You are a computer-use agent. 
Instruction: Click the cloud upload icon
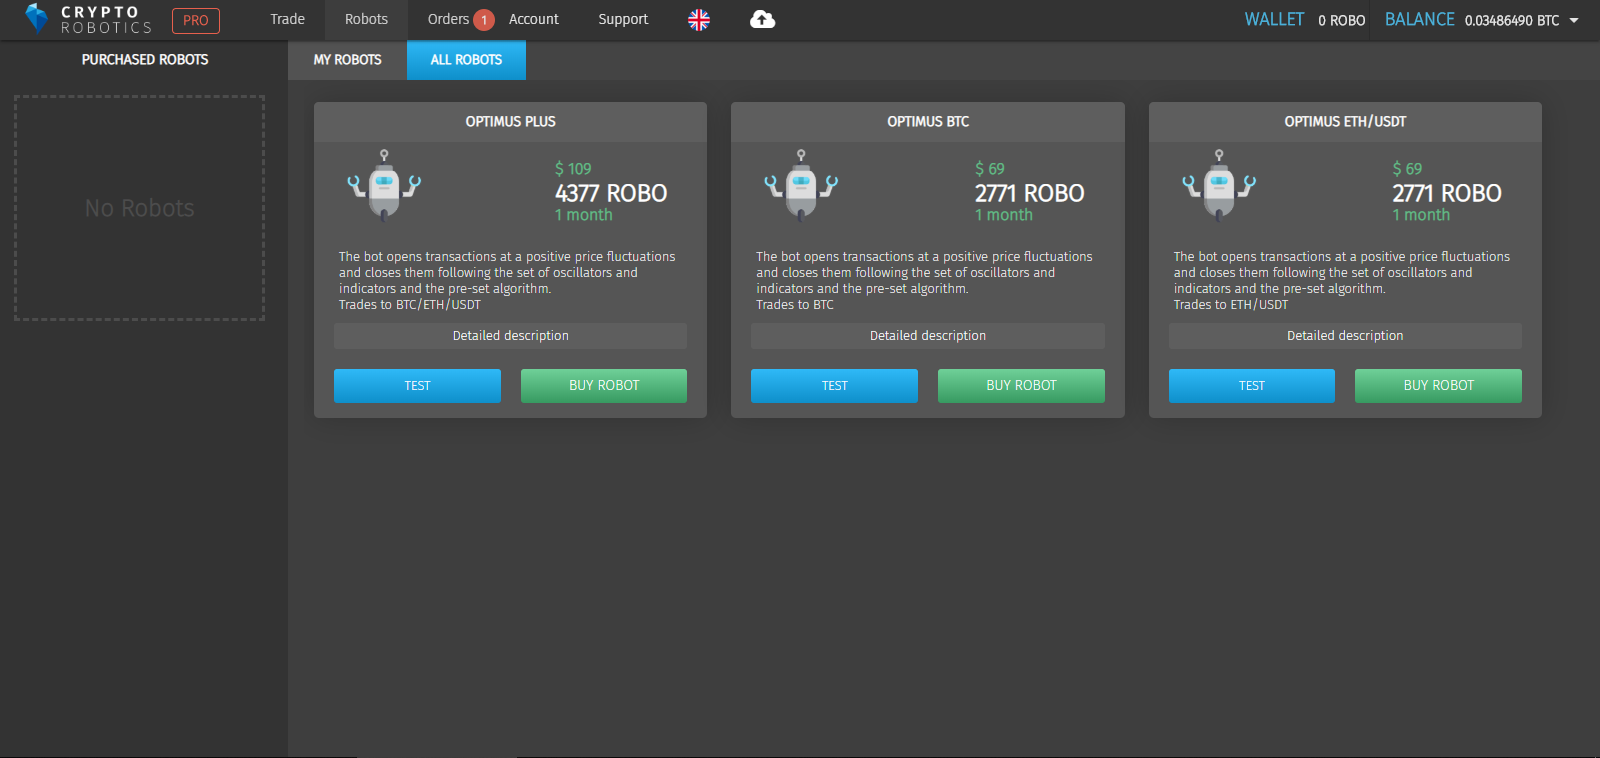(x=763, y=19)
